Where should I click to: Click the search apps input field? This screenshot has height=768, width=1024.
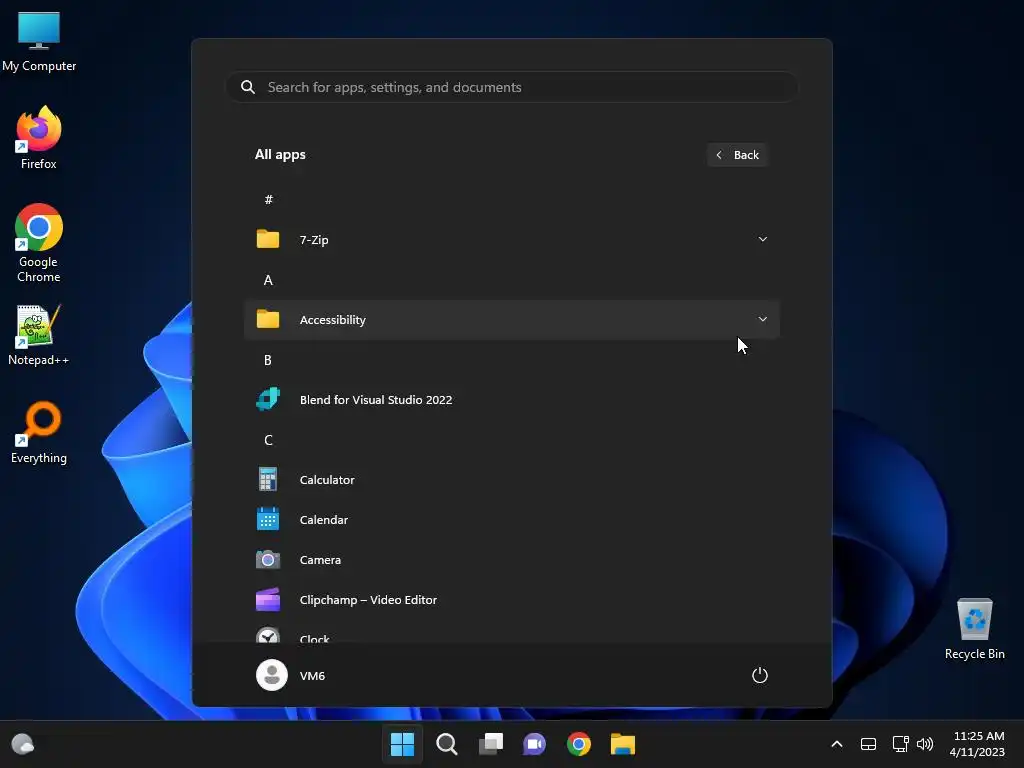(512, 87)
